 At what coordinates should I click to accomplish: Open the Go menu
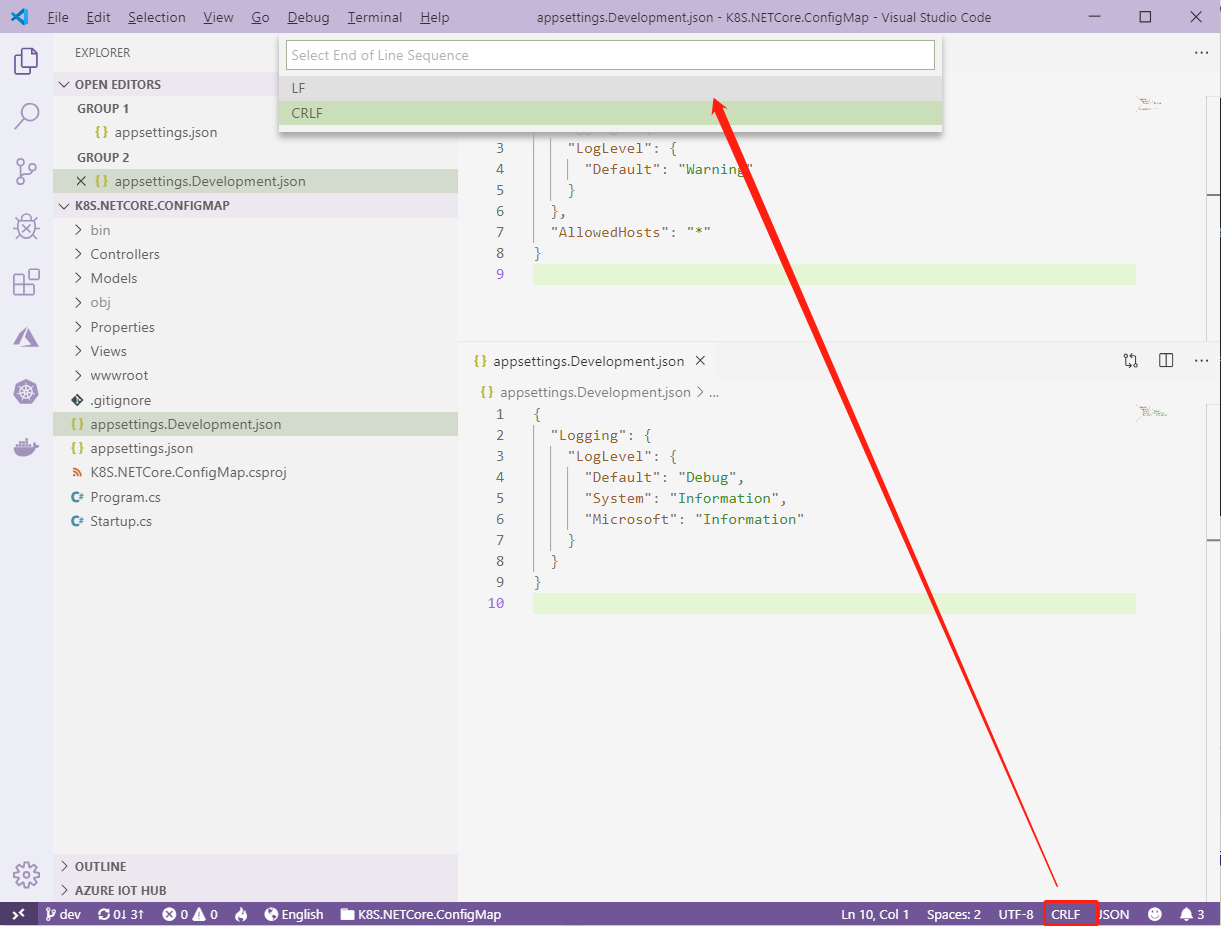click(x=260, y=17)
